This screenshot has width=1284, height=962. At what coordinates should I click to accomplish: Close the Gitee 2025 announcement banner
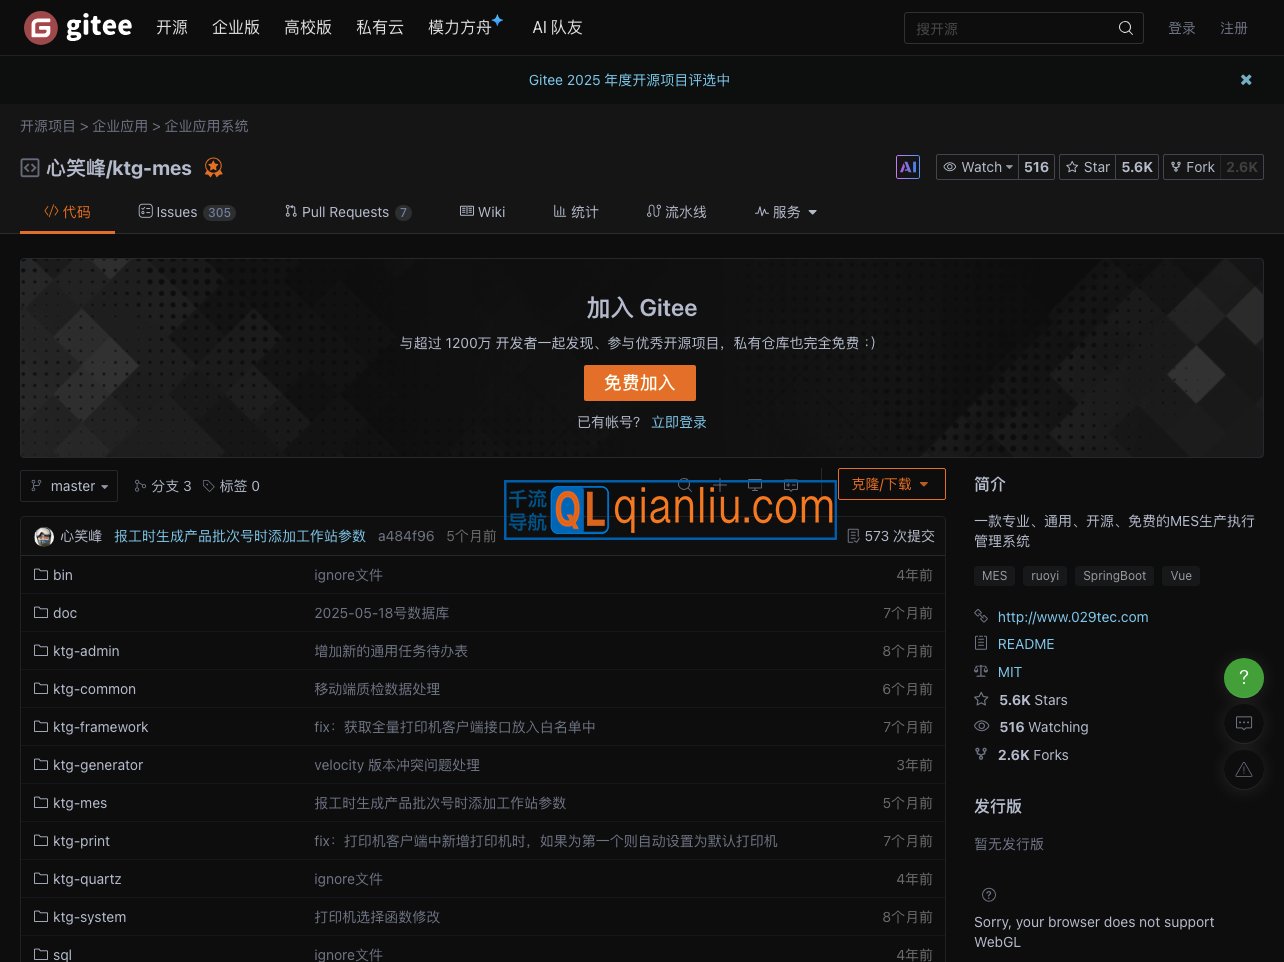point(1246,80)
